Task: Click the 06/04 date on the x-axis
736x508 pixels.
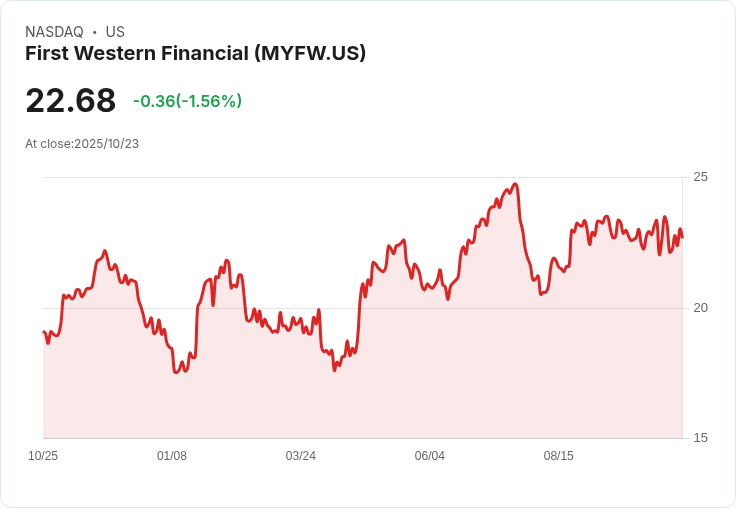Action: tap(429, 456)
